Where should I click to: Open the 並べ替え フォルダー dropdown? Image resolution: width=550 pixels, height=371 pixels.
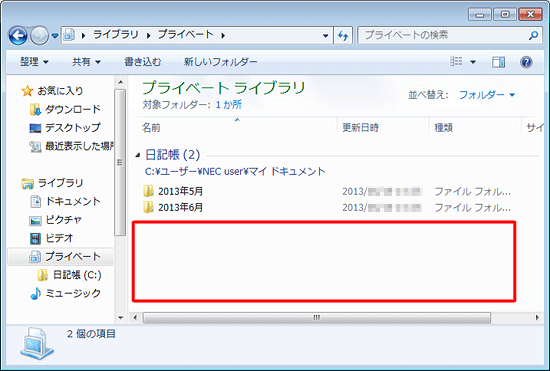tap(487, 95)
